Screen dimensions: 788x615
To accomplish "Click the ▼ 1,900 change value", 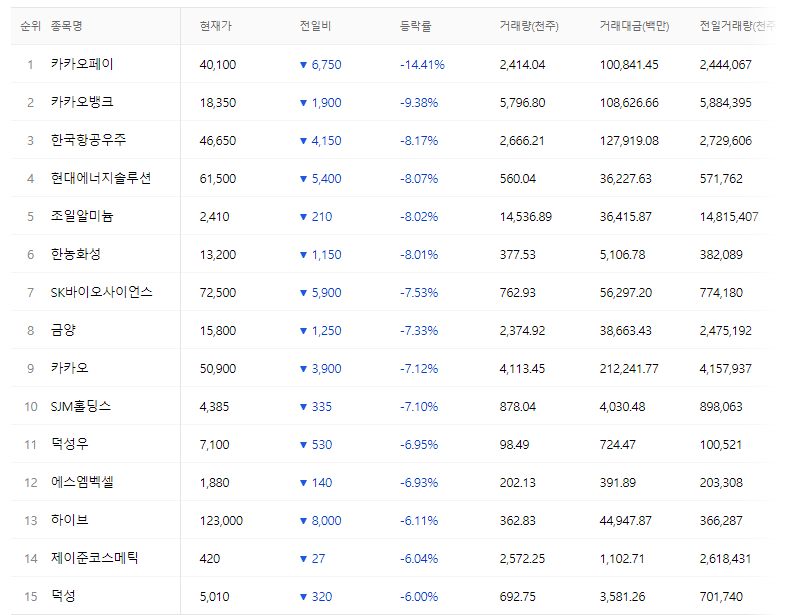I will tap(321, 102).
